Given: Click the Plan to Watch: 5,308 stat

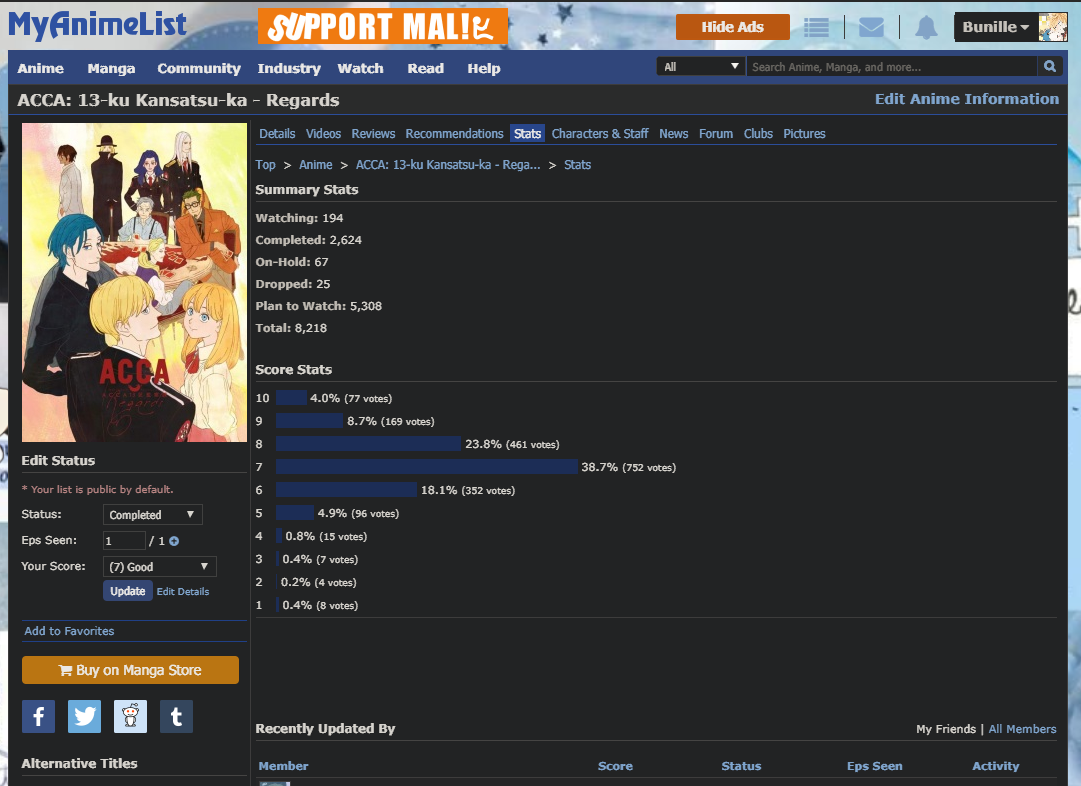Looking at the screenshot, I should point(319,306).
